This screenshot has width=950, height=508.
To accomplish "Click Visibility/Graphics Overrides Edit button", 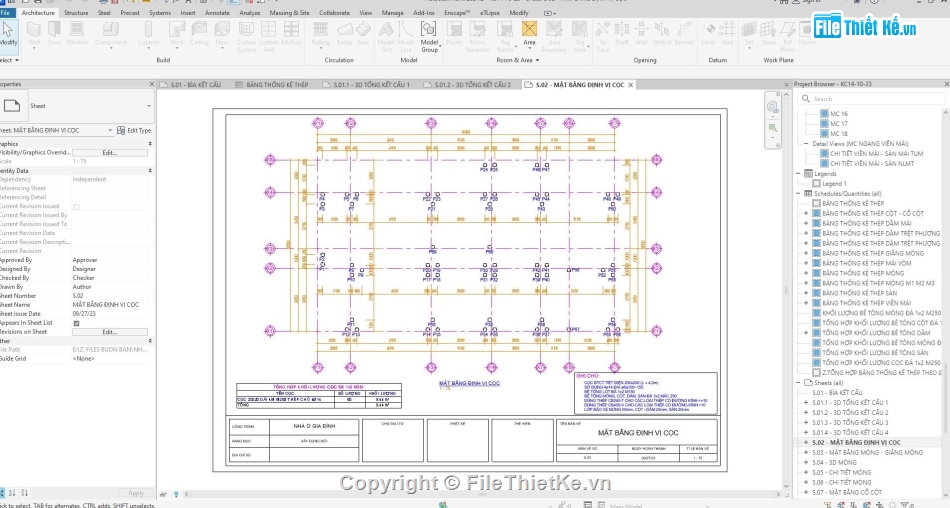I will 110,153.
